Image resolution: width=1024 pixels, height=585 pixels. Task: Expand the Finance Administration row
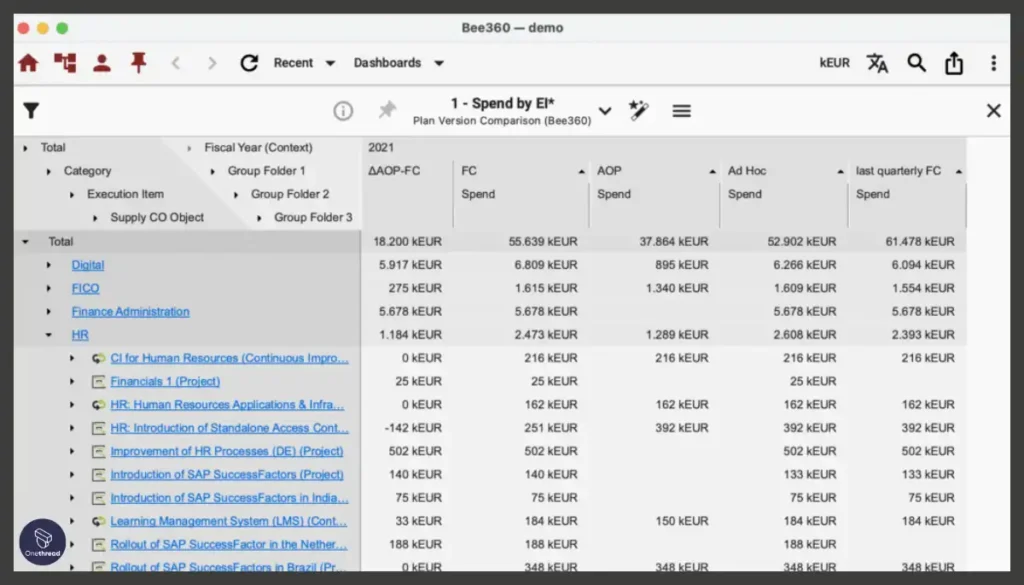coord(48,311)
